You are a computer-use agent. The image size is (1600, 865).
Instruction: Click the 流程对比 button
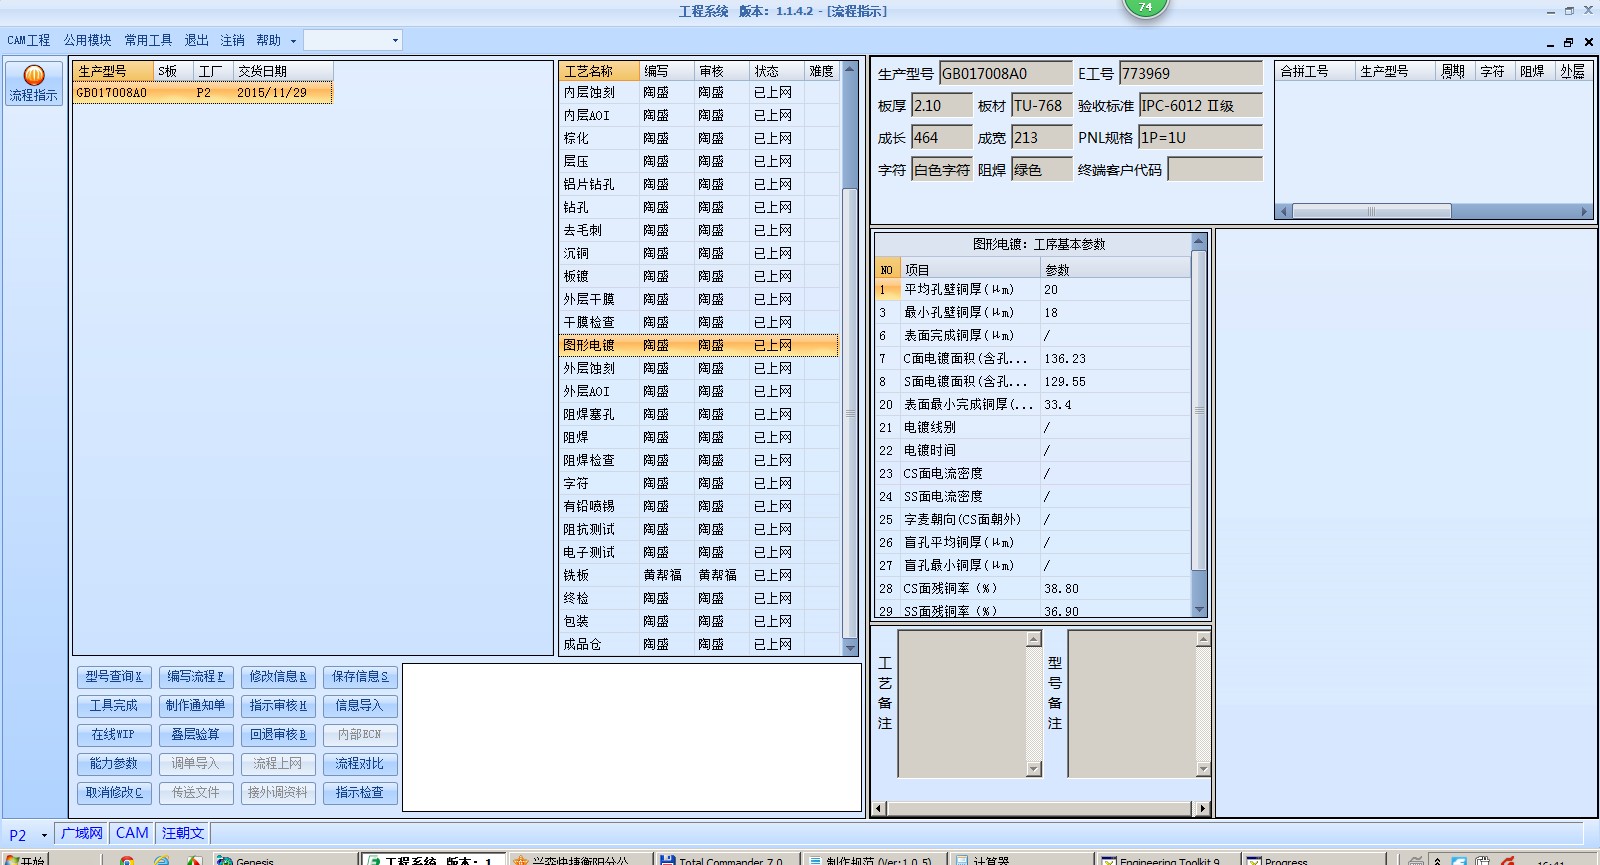click(360, 764)
